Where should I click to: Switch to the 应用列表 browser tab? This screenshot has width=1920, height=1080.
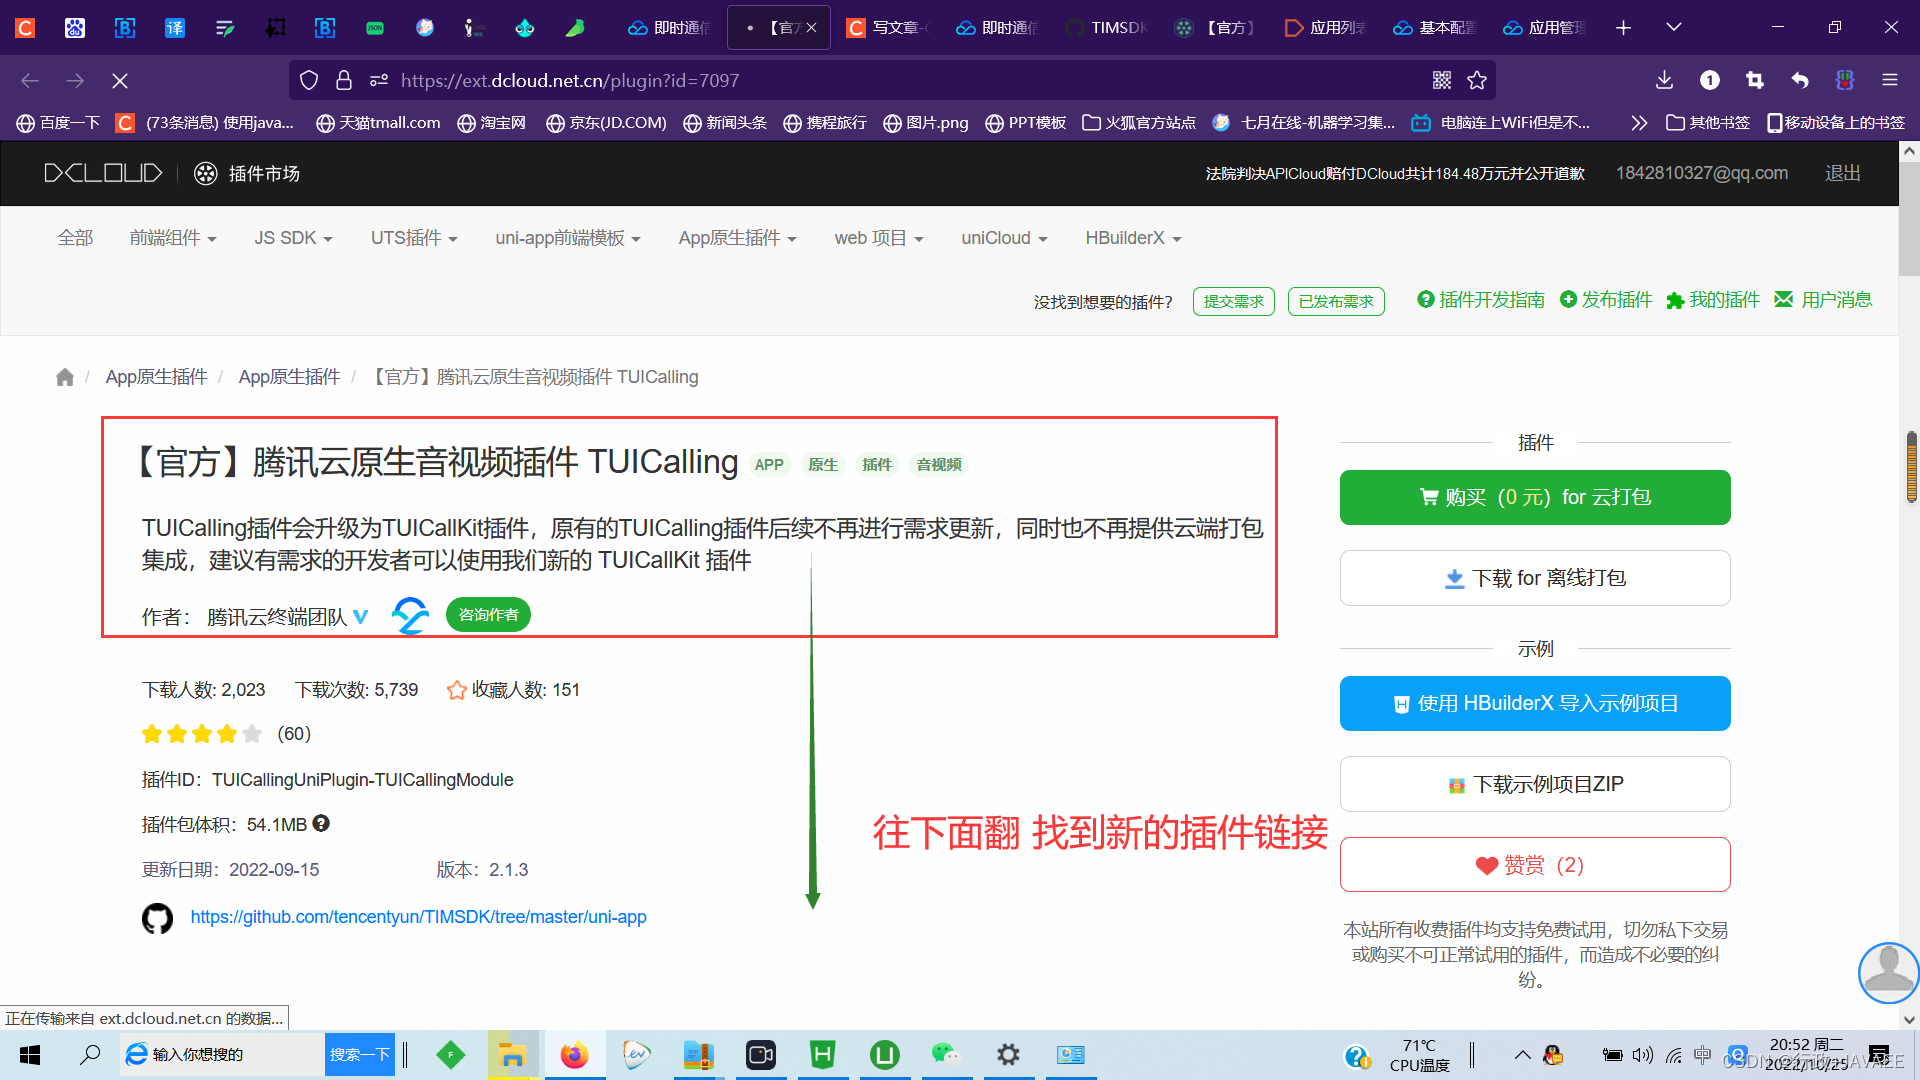coord(1326,28)
